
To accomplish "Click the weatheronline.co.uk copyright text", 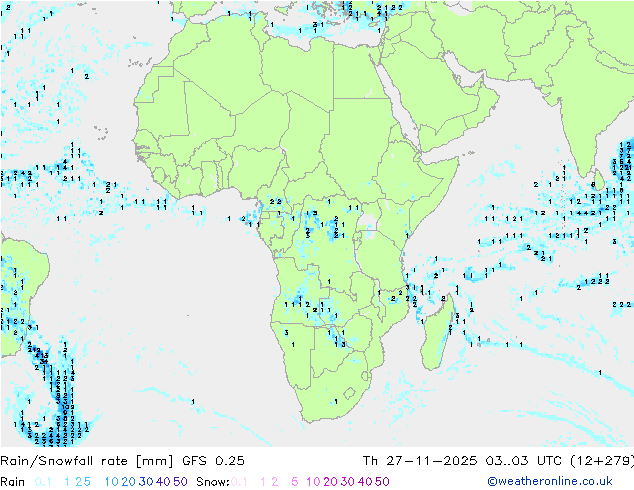I will [x=550, y=481].
